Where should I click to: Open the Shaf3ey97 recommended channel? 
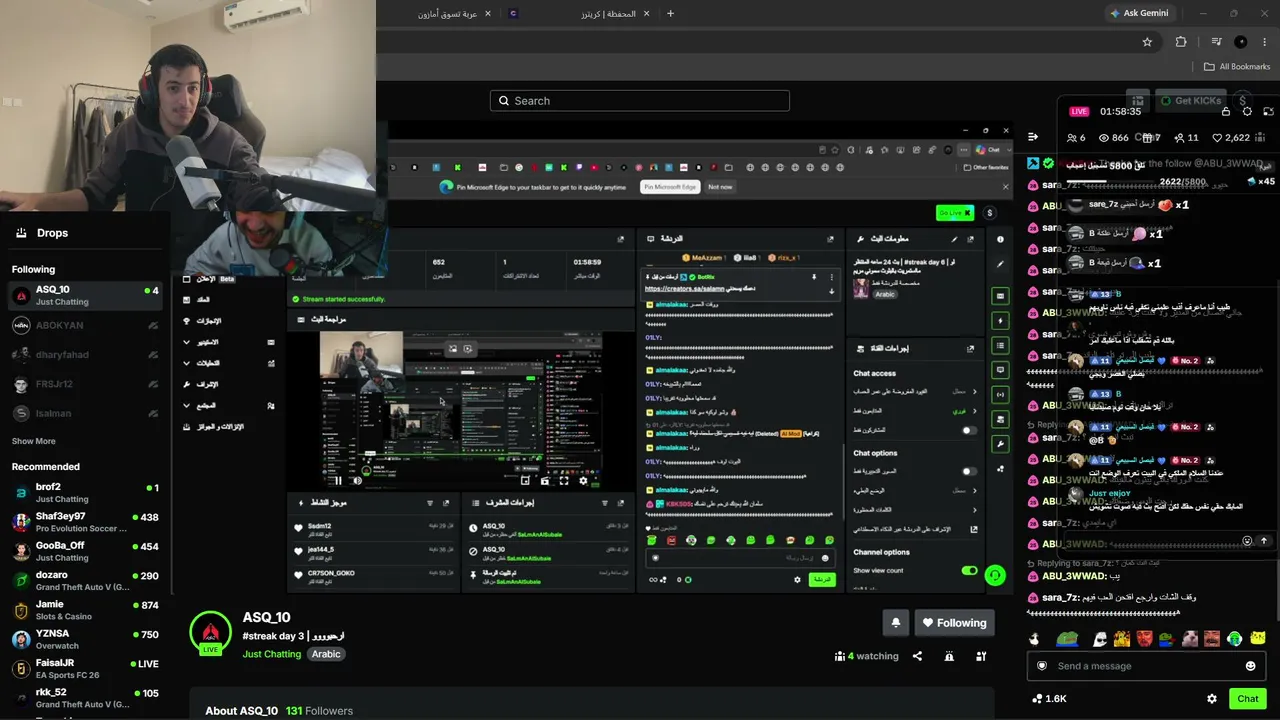point(85,522)
